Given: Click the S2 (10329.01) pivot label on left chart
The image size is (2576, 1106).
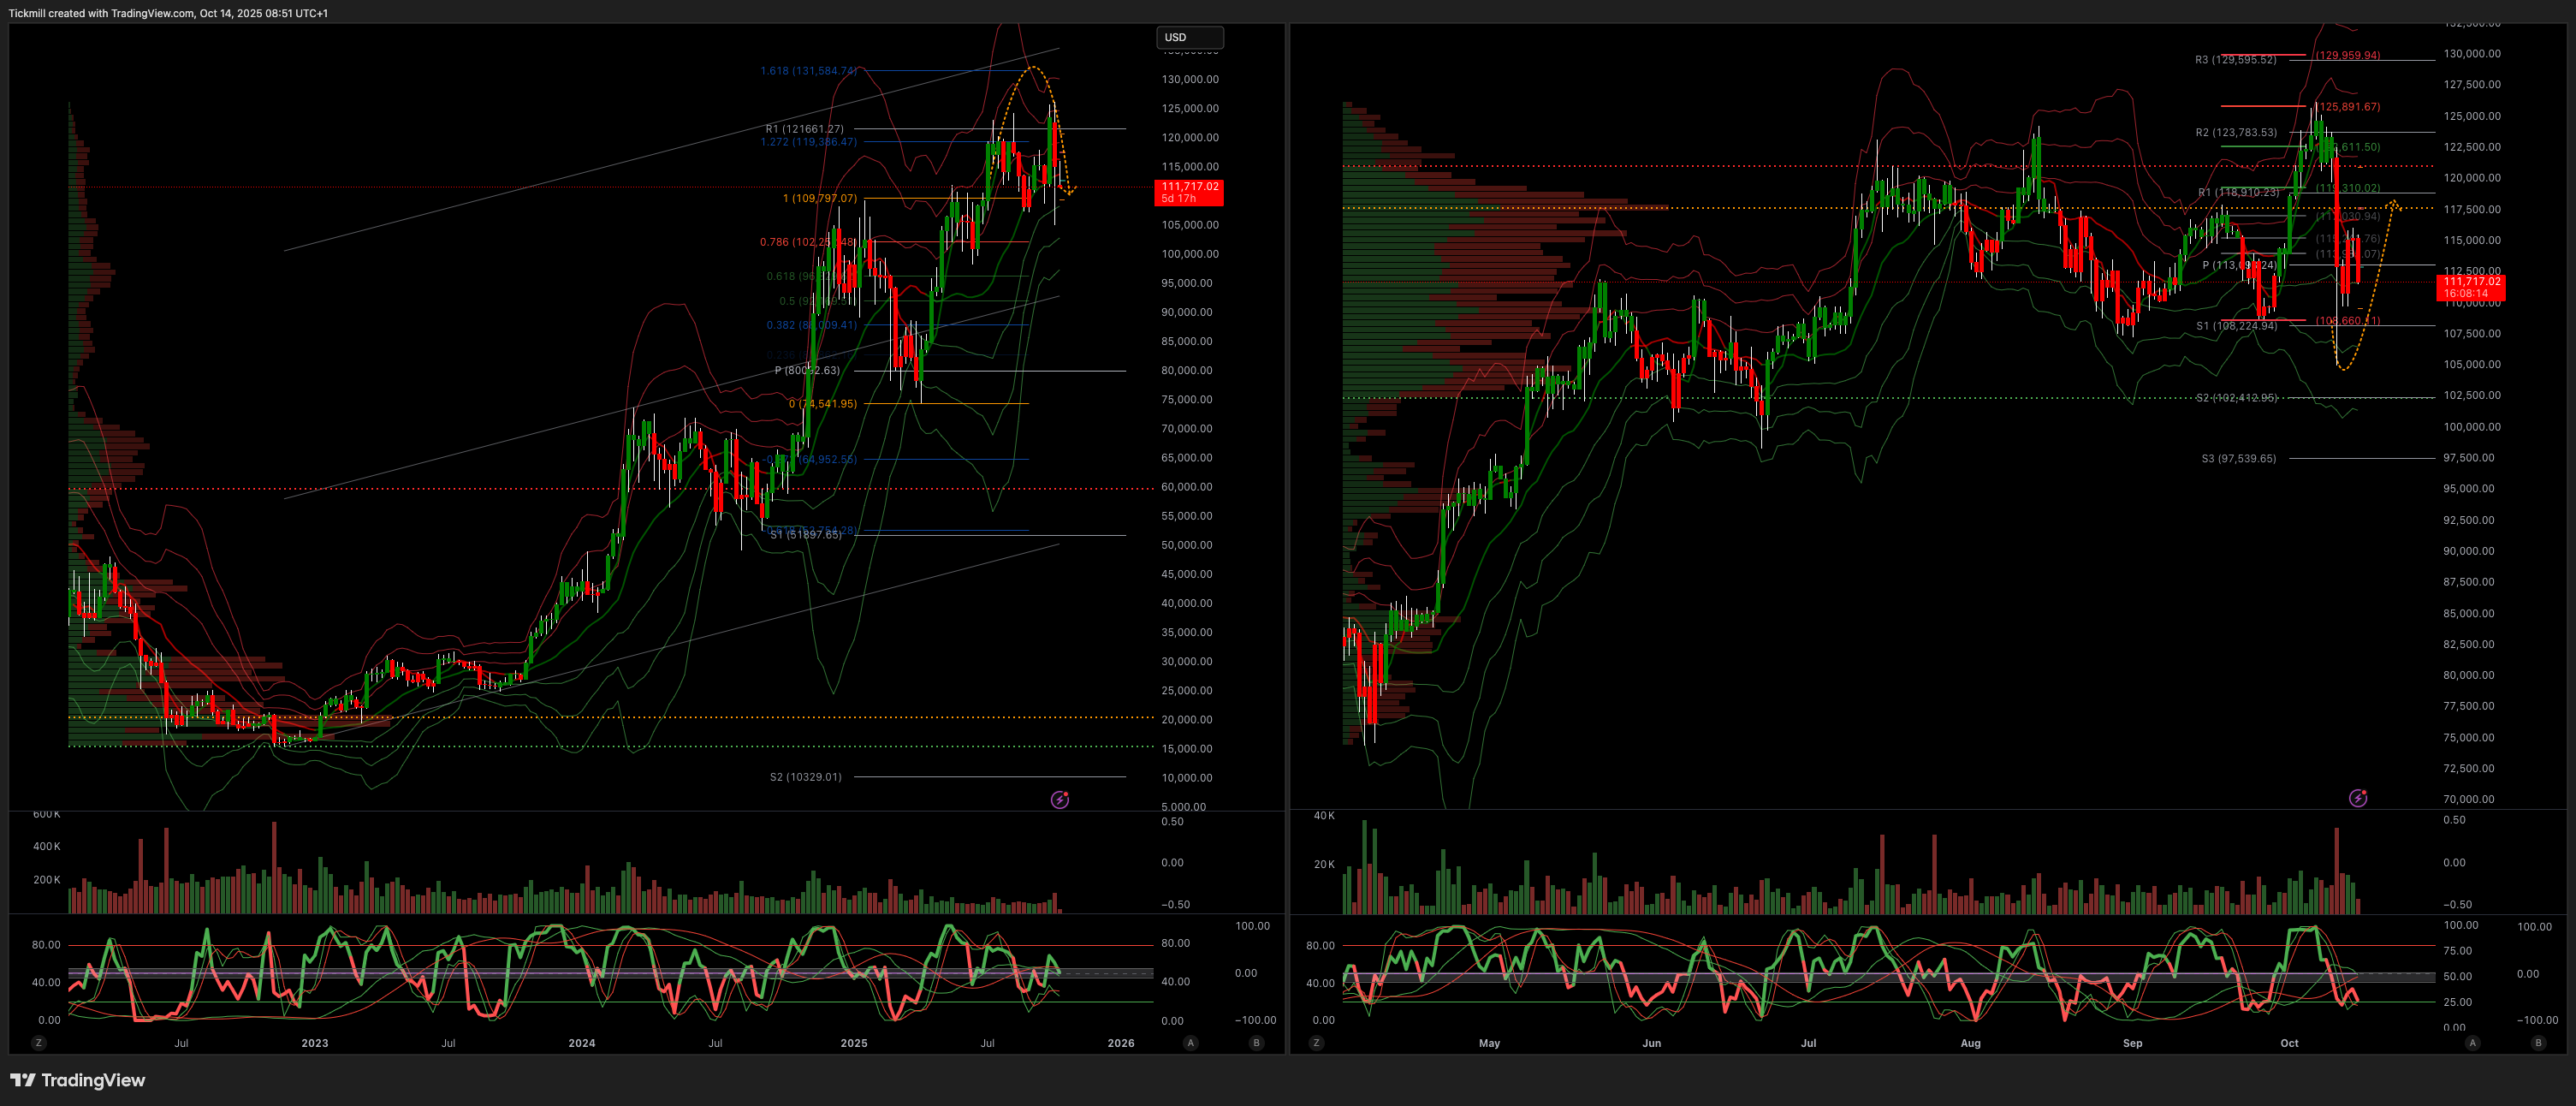Looking at the screenshot, I should (x=805, y=777).
